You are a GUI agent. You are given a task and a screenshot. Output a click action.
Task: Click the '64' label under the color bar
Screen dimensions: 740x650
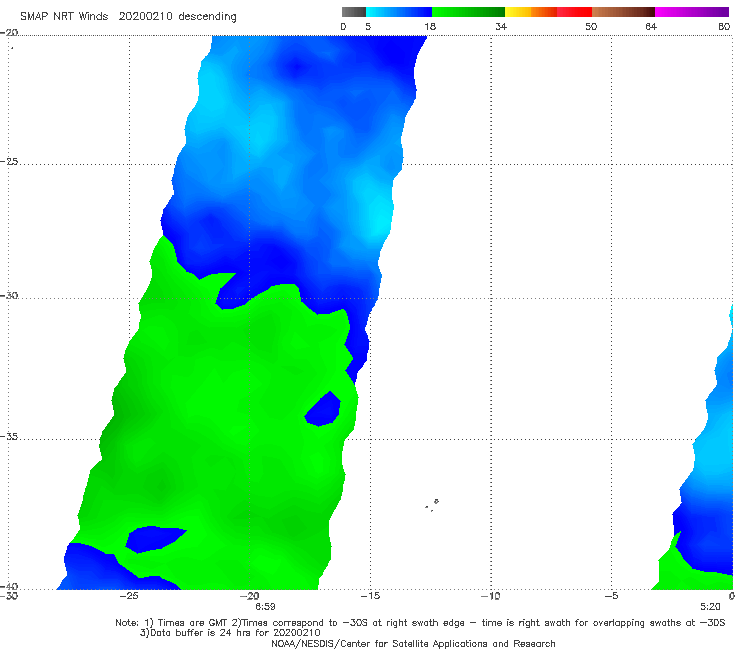point(651,26)
